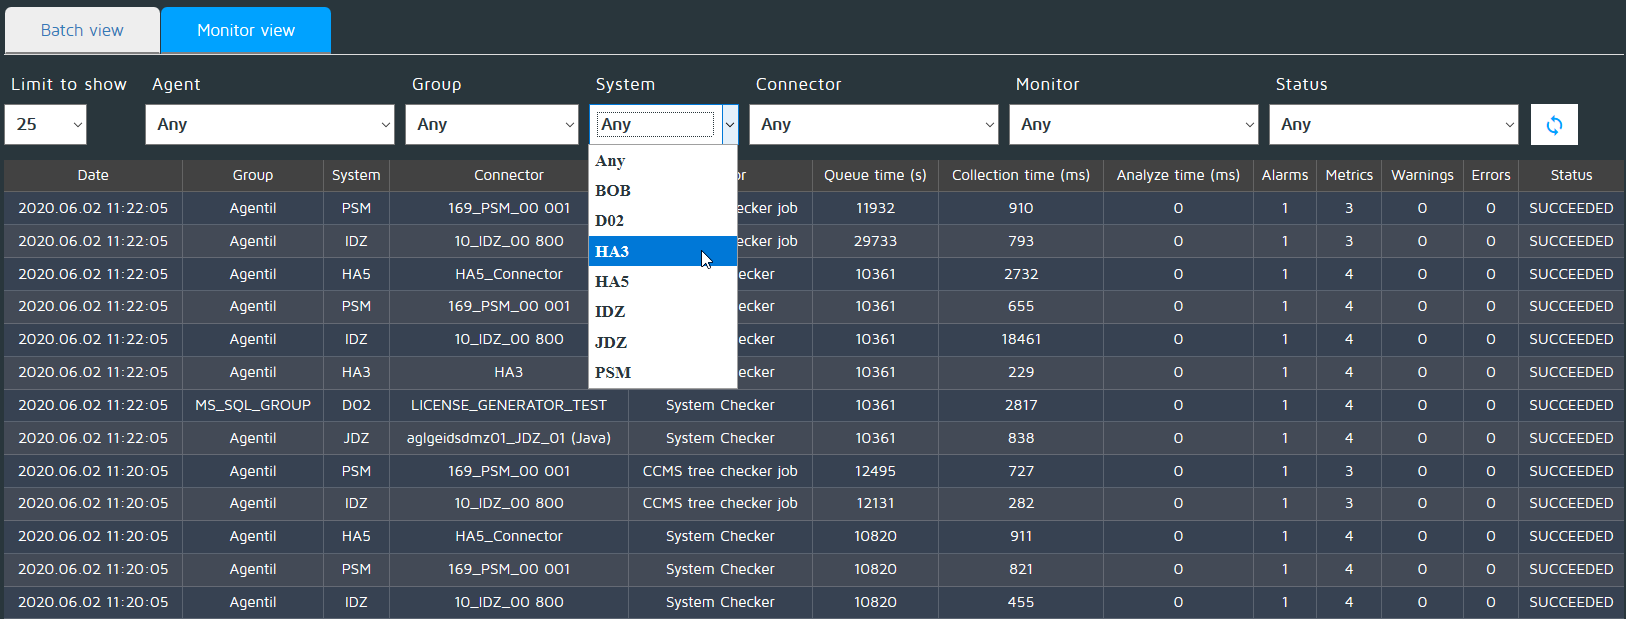
Task: Click the Collection time (ms) column header
Action: click(1021, 175)
